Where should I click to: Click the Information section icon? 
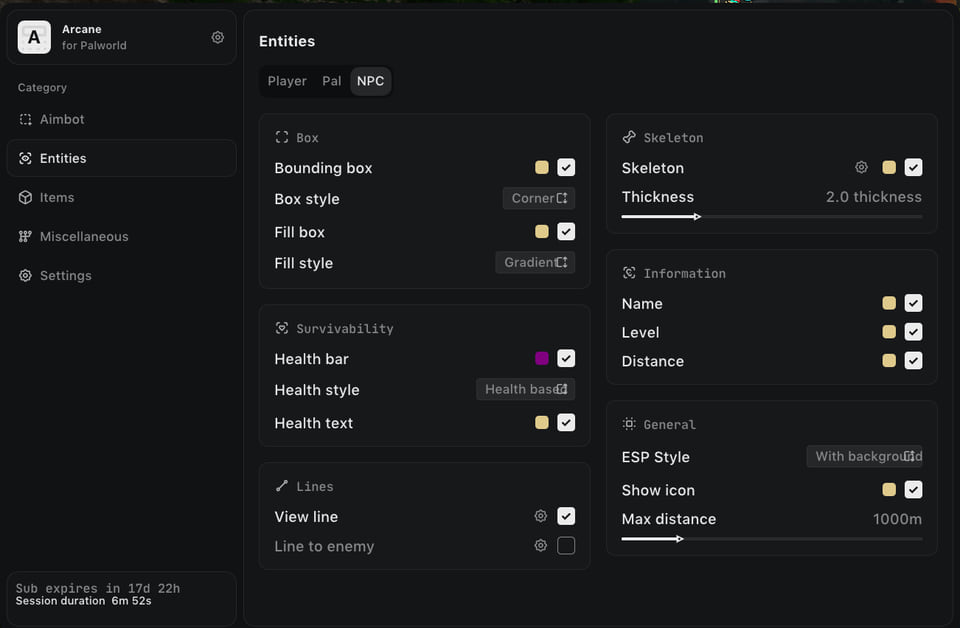629,273
